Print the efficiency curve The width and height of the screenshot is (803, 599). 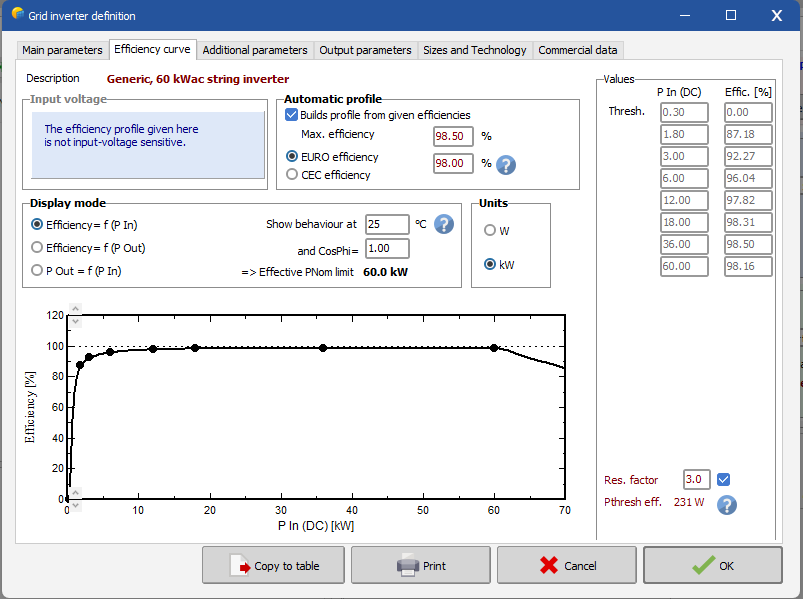click(420, 565)
